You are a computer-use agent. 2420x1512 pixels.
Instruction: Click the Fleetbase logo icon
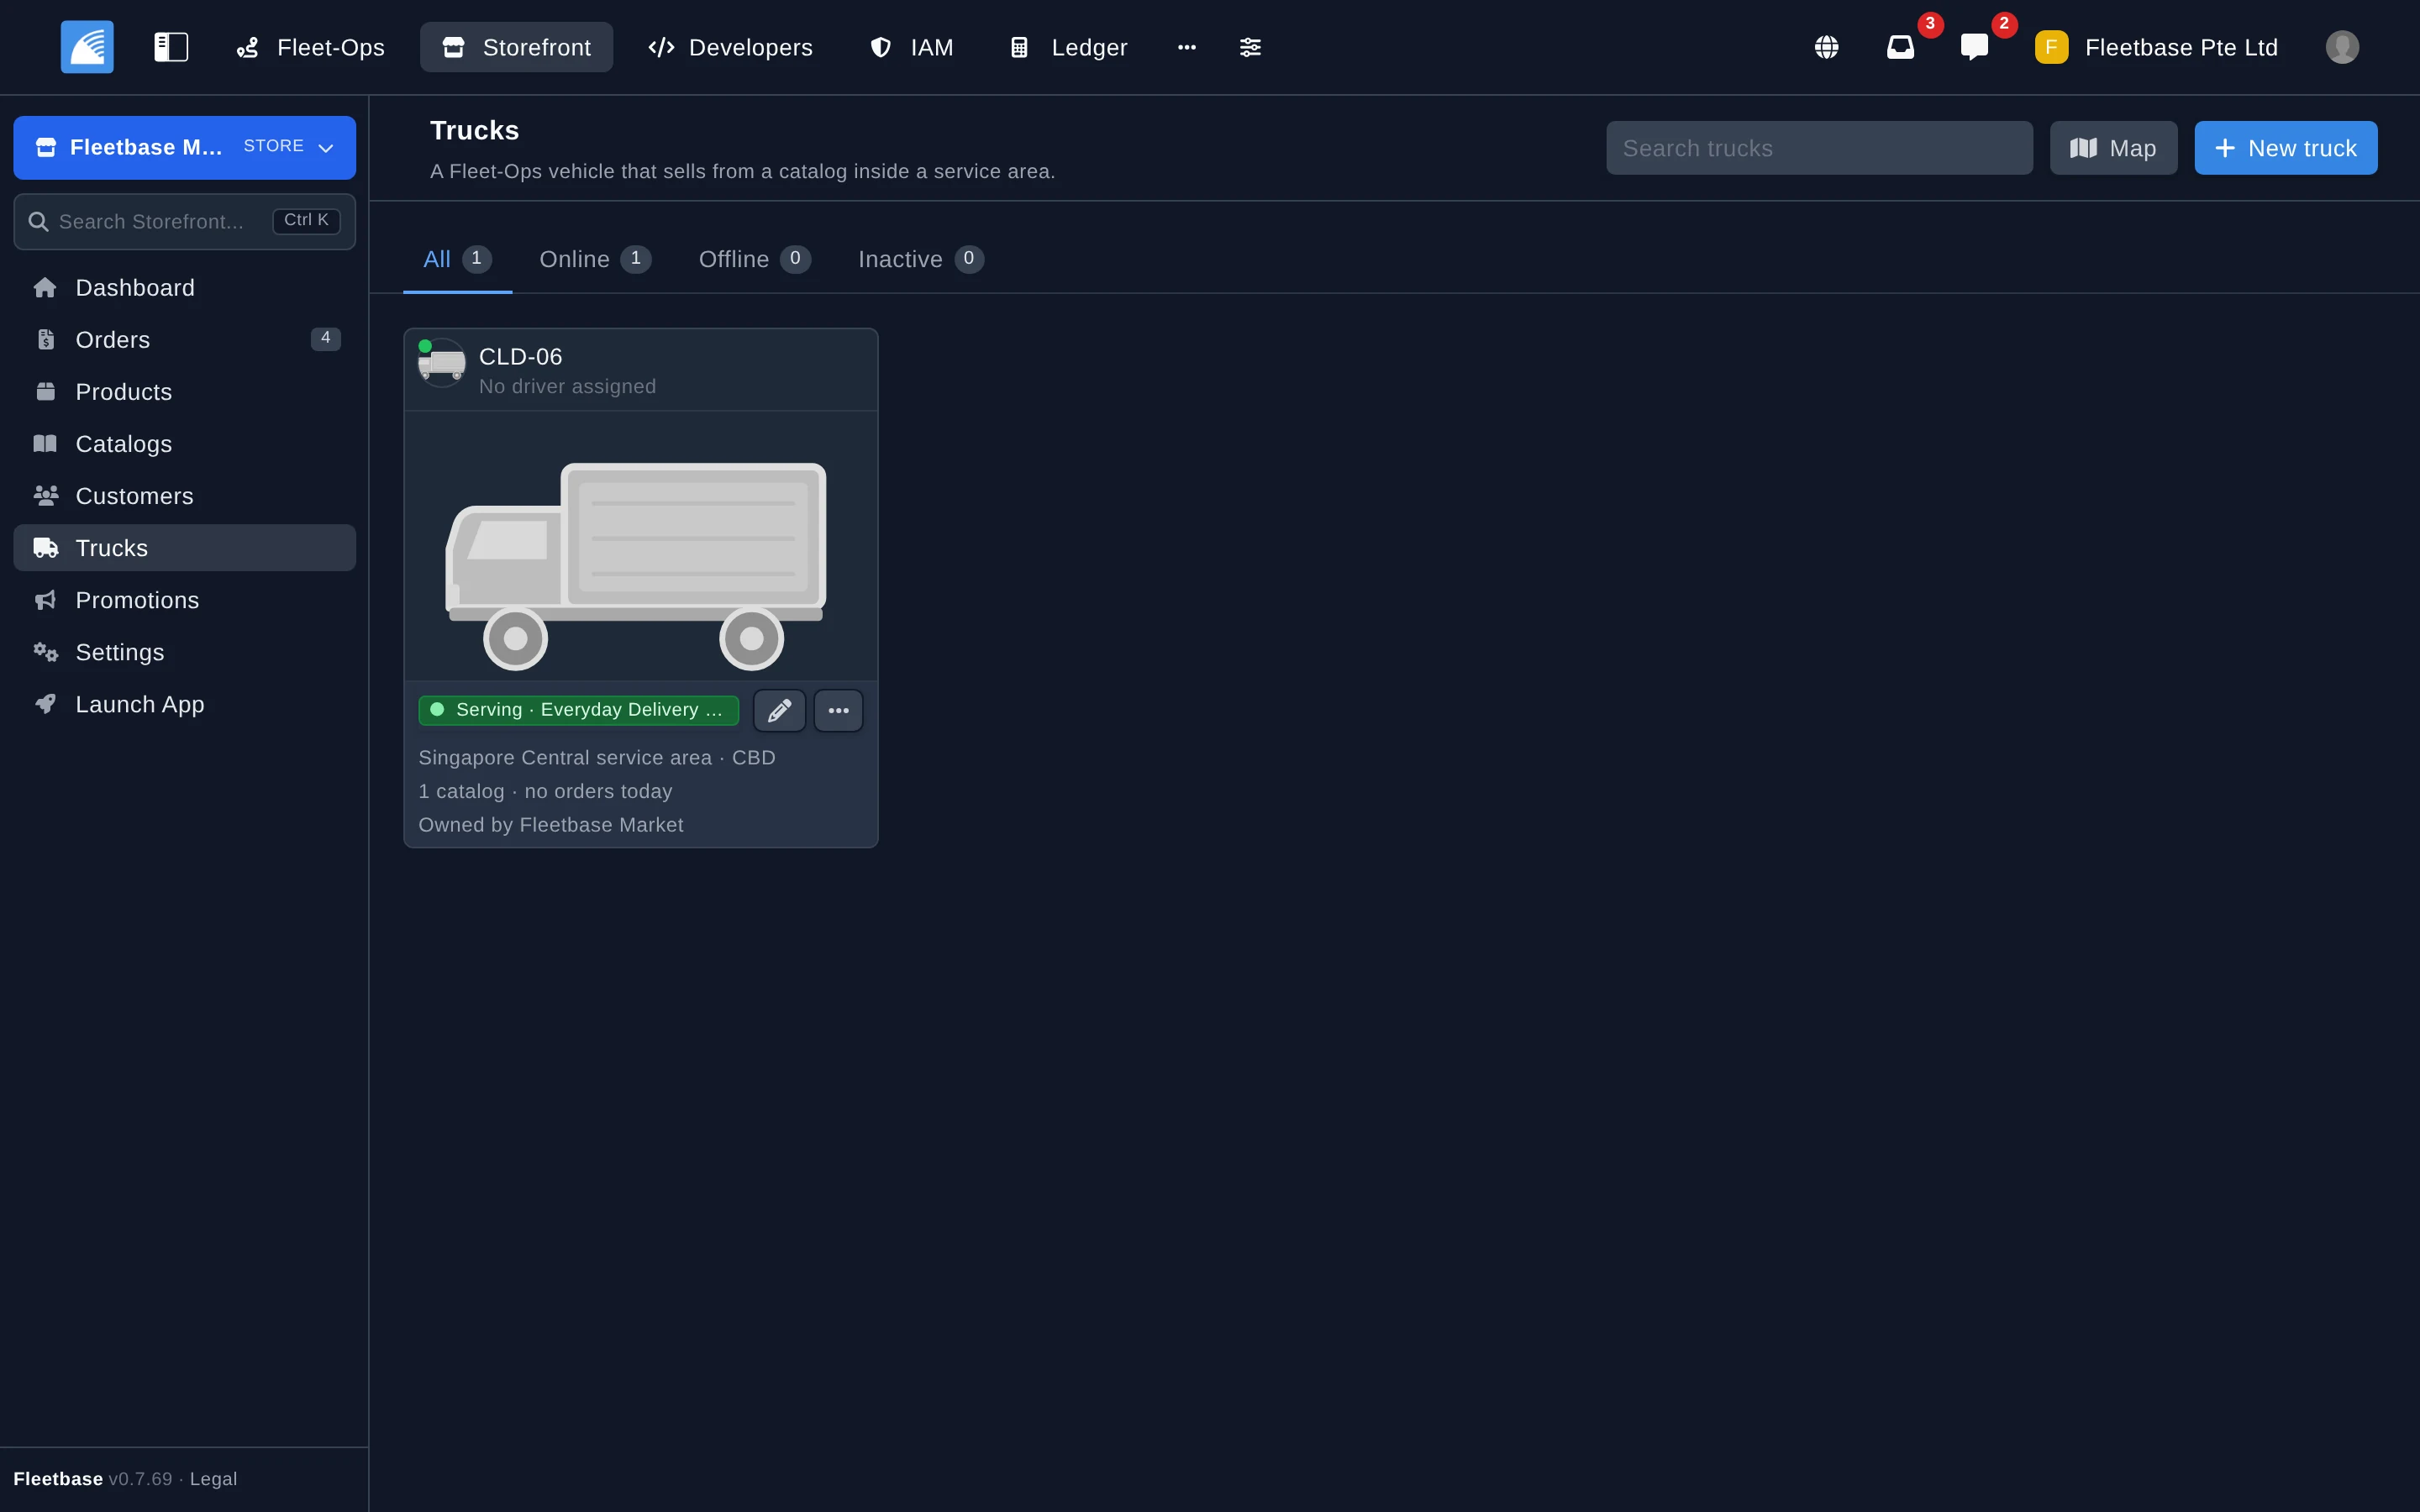point(87,47)
